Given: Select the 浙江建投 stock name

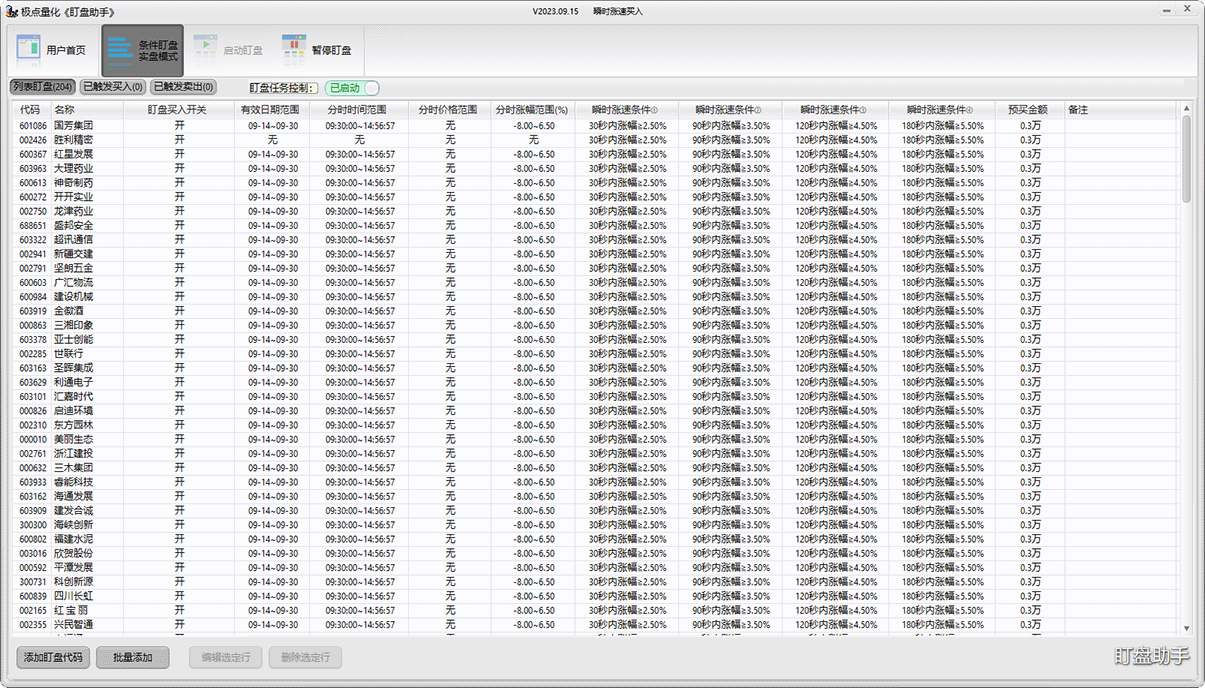Looking at the screenshot, I should 73,454.
